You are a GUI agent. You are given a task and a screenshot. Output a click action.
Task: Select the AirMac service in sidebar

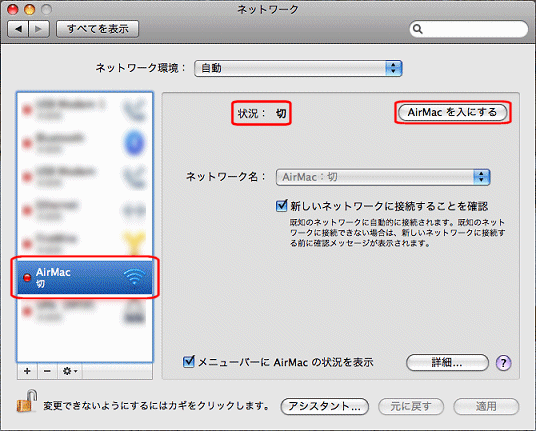tap(85, 278)
